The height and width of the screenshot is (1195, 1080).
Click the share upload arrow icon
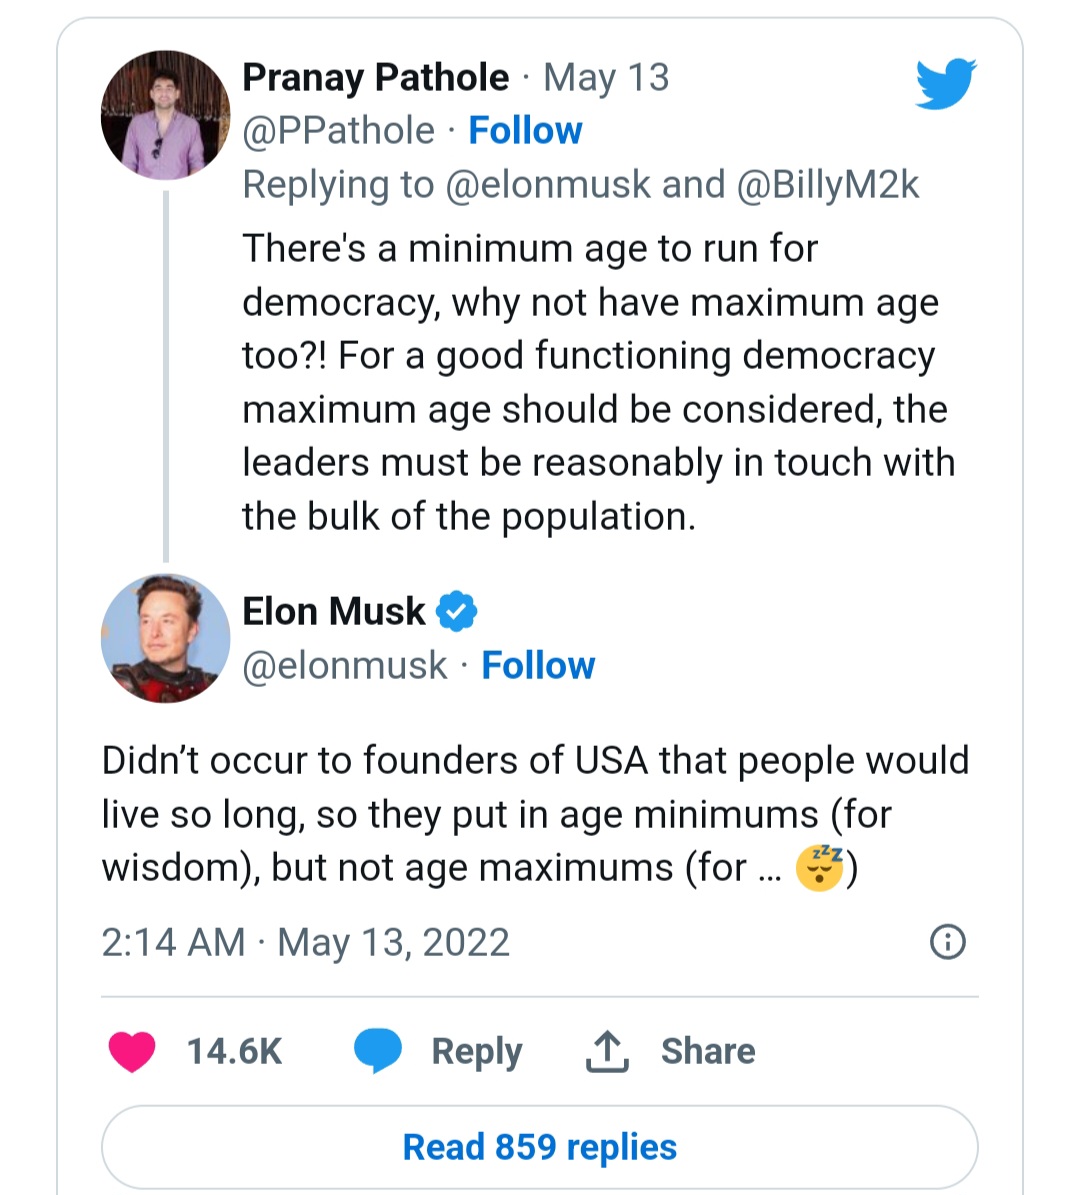click(x=606, y=1051)
